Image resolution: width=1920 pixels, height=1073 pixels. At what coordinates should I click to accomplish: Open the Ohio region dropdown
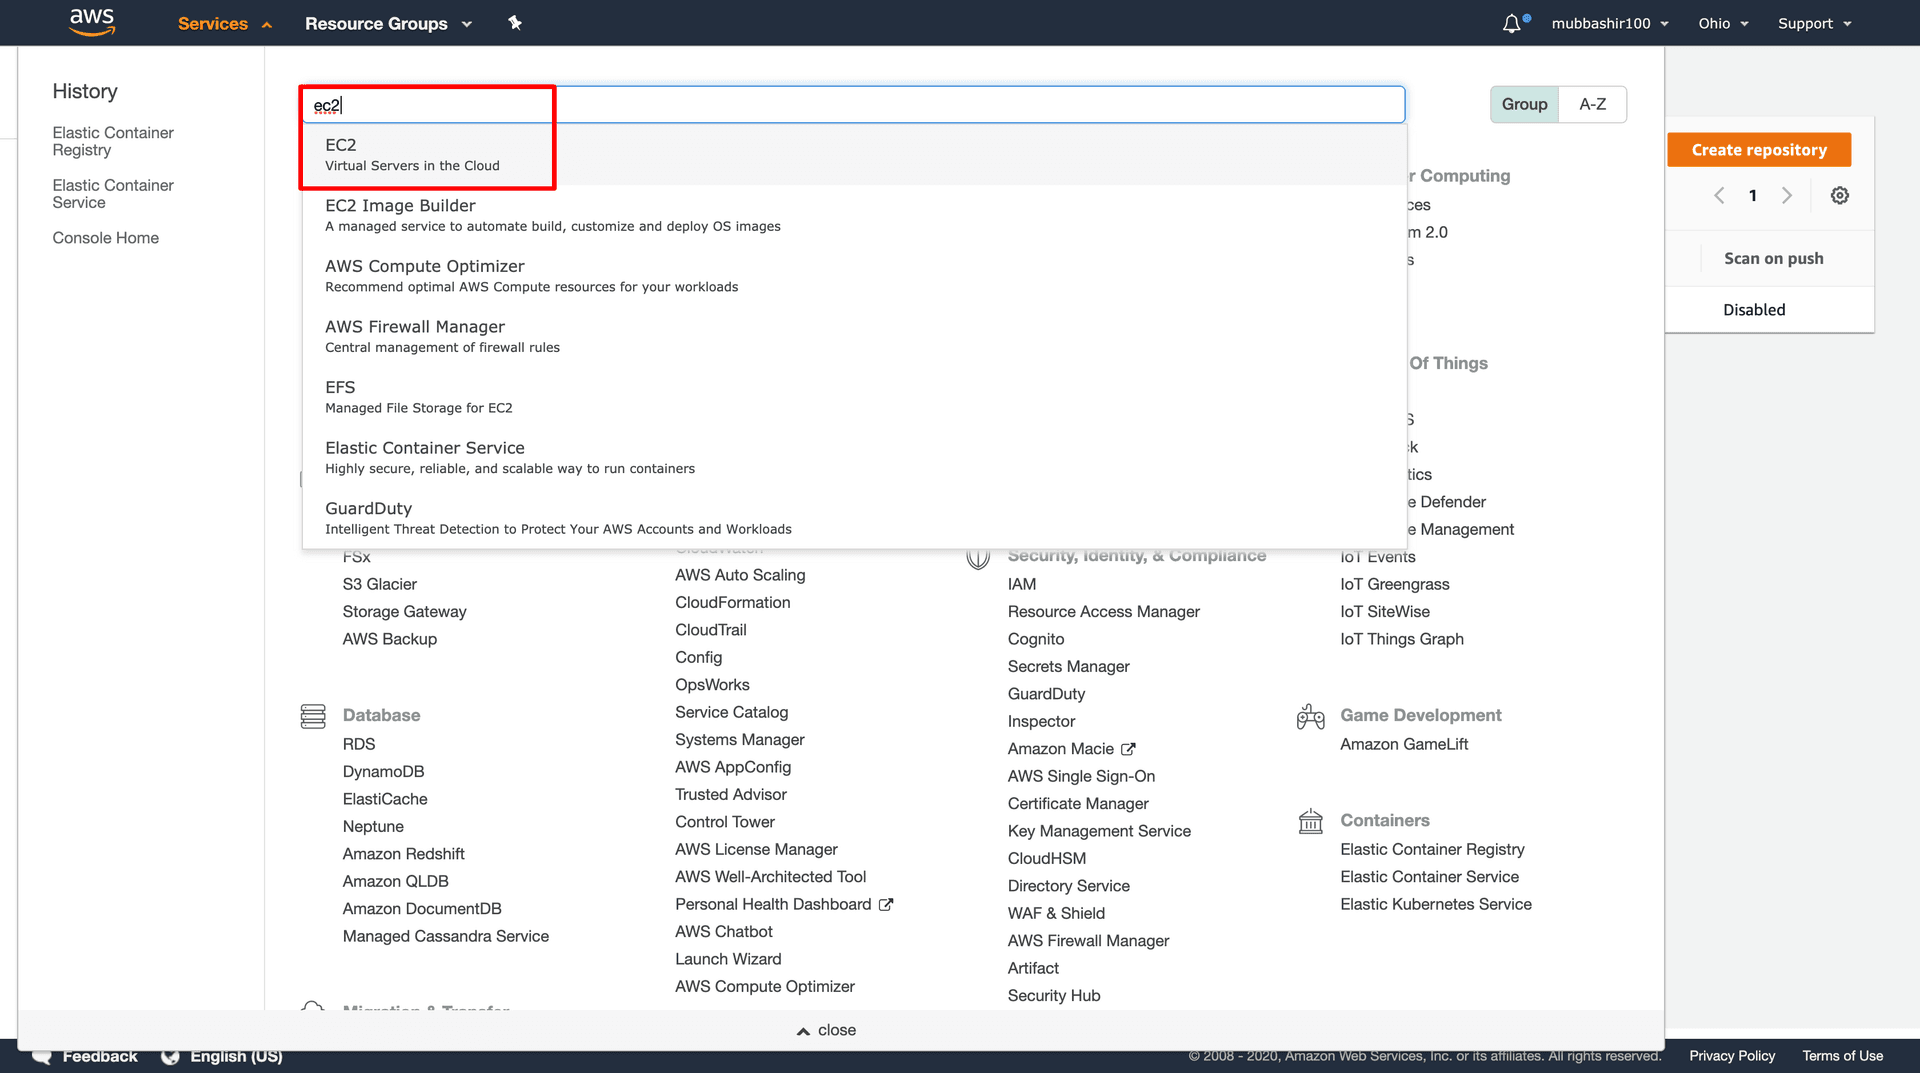[1723, 23]
